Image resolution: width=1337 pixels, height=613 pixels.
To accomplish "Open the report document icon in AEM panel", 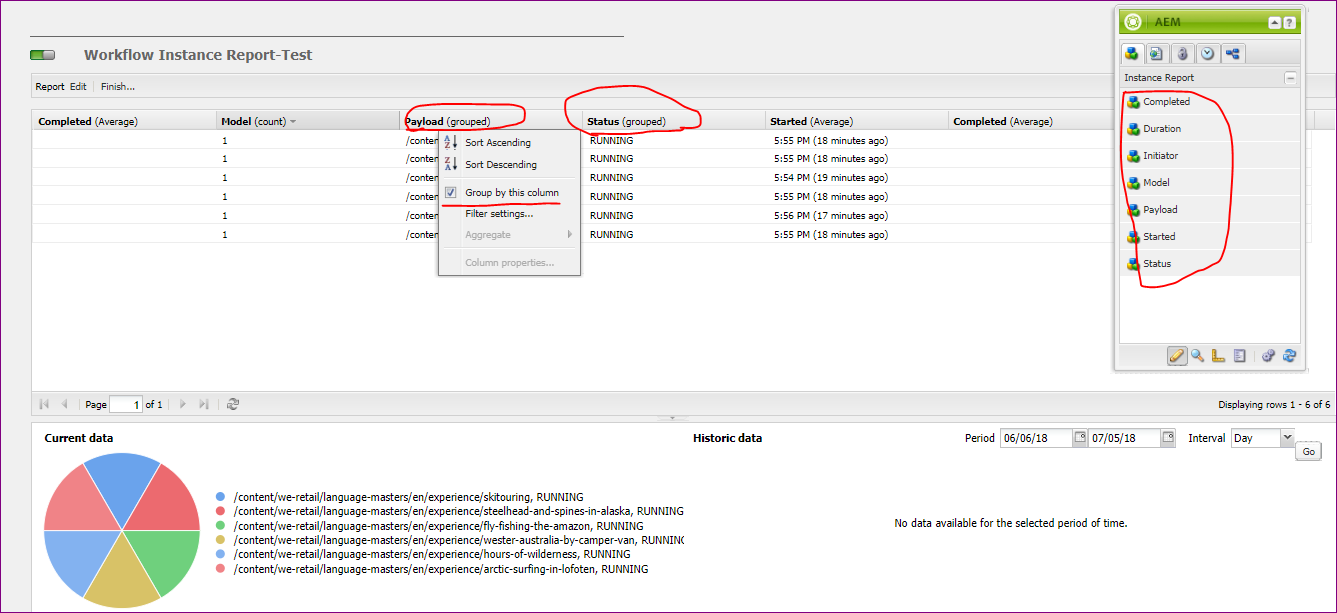I will click(x=1240, y=355).
